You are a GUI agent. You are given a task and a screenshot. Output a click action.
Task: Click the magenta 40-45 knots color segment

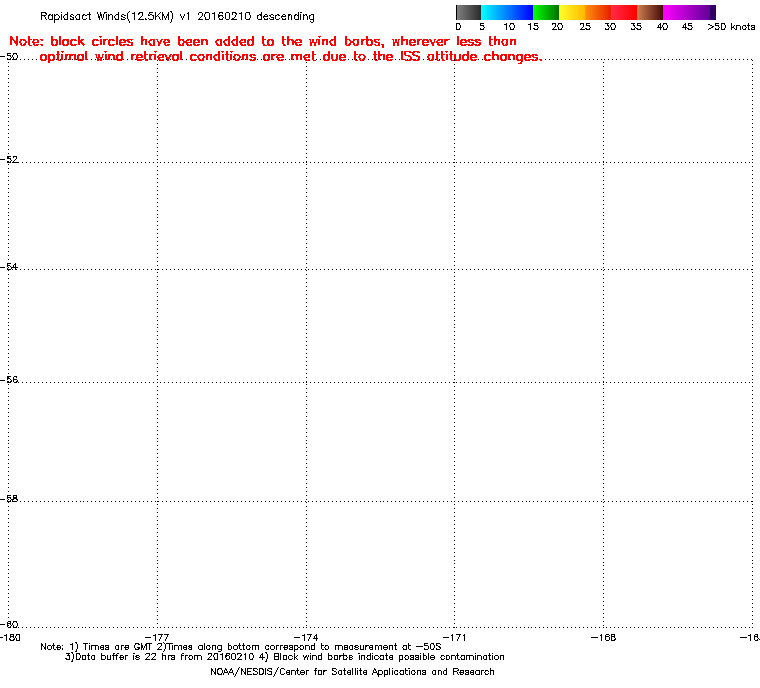[x=676, y=13]
